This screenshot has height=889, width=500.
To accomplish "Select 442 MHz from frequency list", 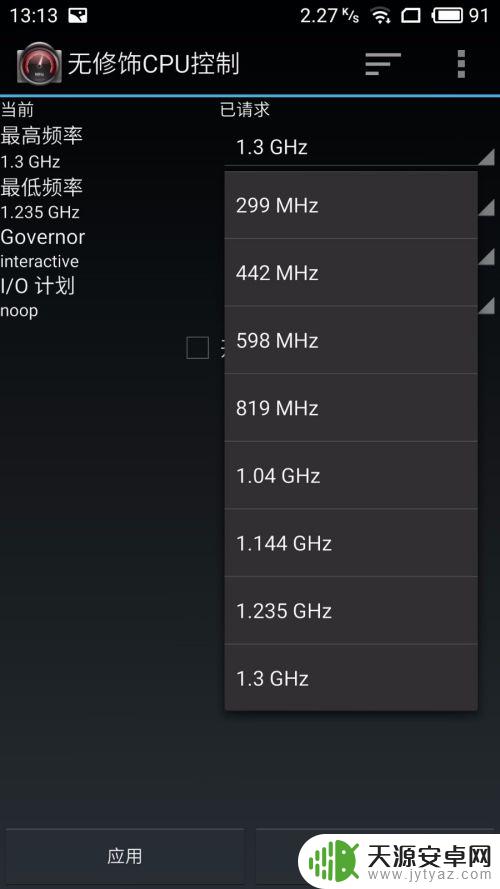I will coord(351,273).
